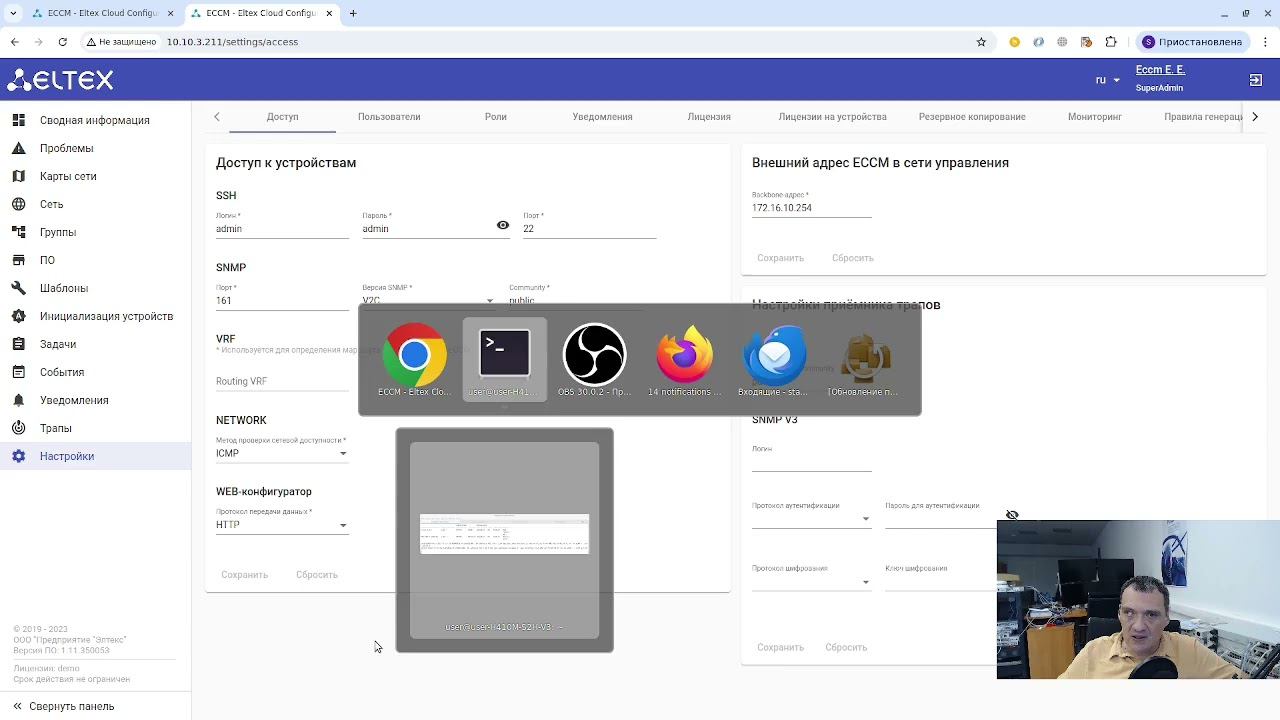Click the SSH Порт field
Image resolution: width=1280 pixels, height=720 pixels.
pyautogui.click(x=589, y=228)
